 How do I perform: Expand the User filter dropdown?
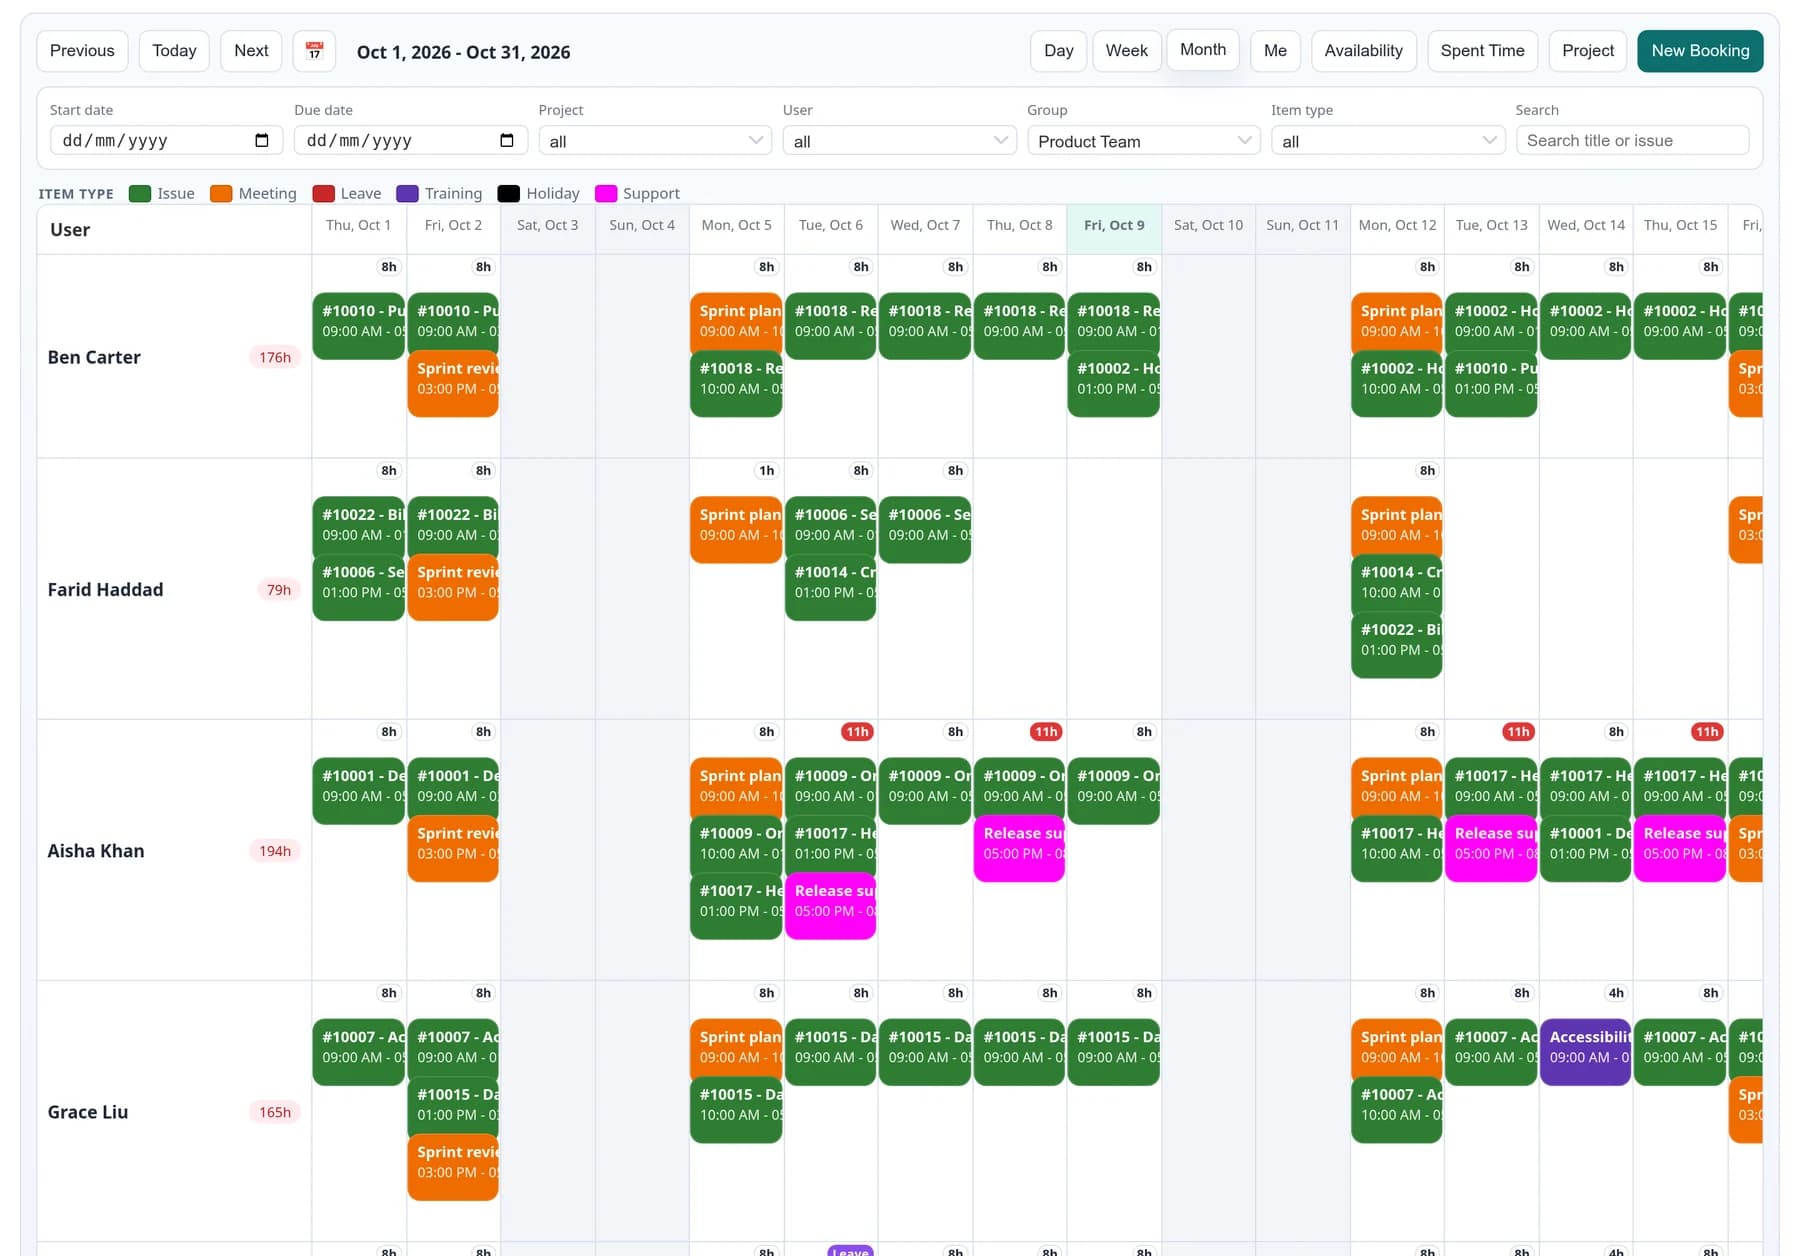point(899,141)
